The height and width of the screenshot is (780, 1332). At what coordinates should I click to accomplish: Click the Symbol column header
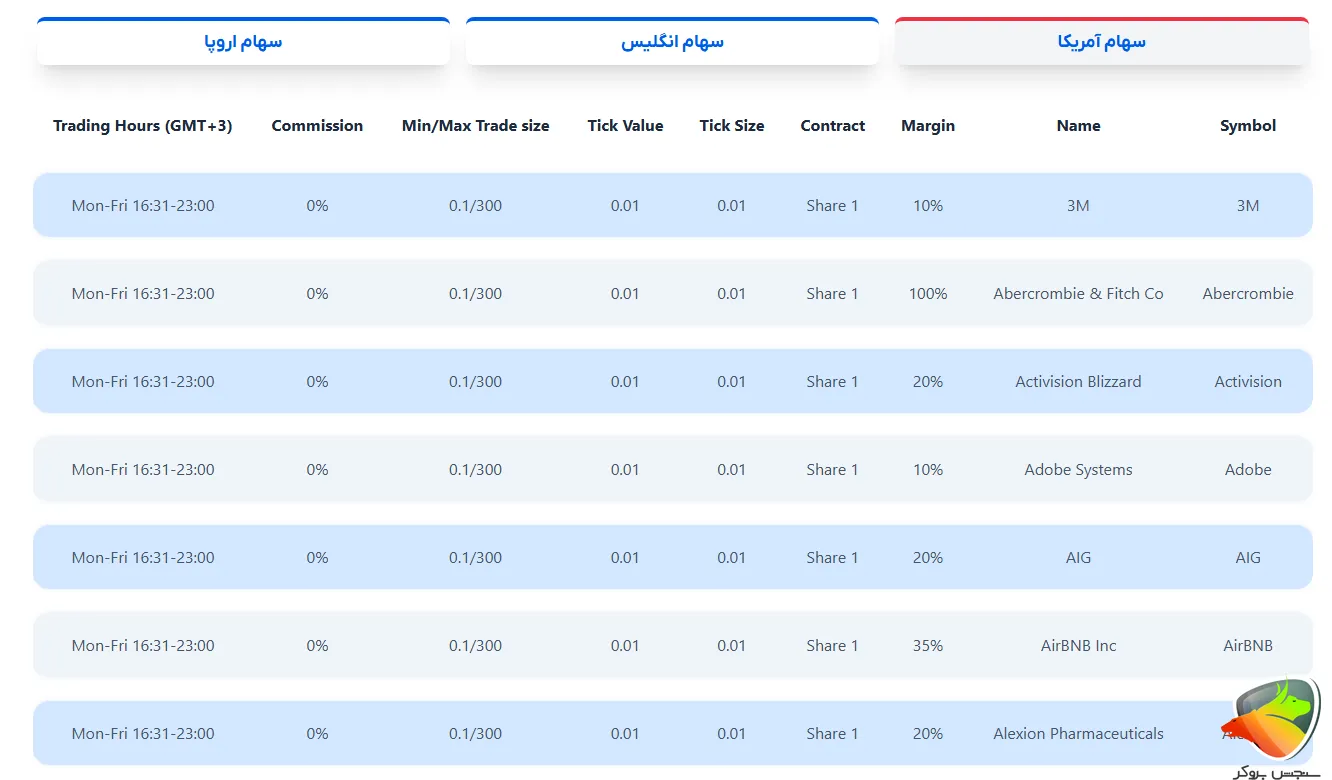(1247, 125)
